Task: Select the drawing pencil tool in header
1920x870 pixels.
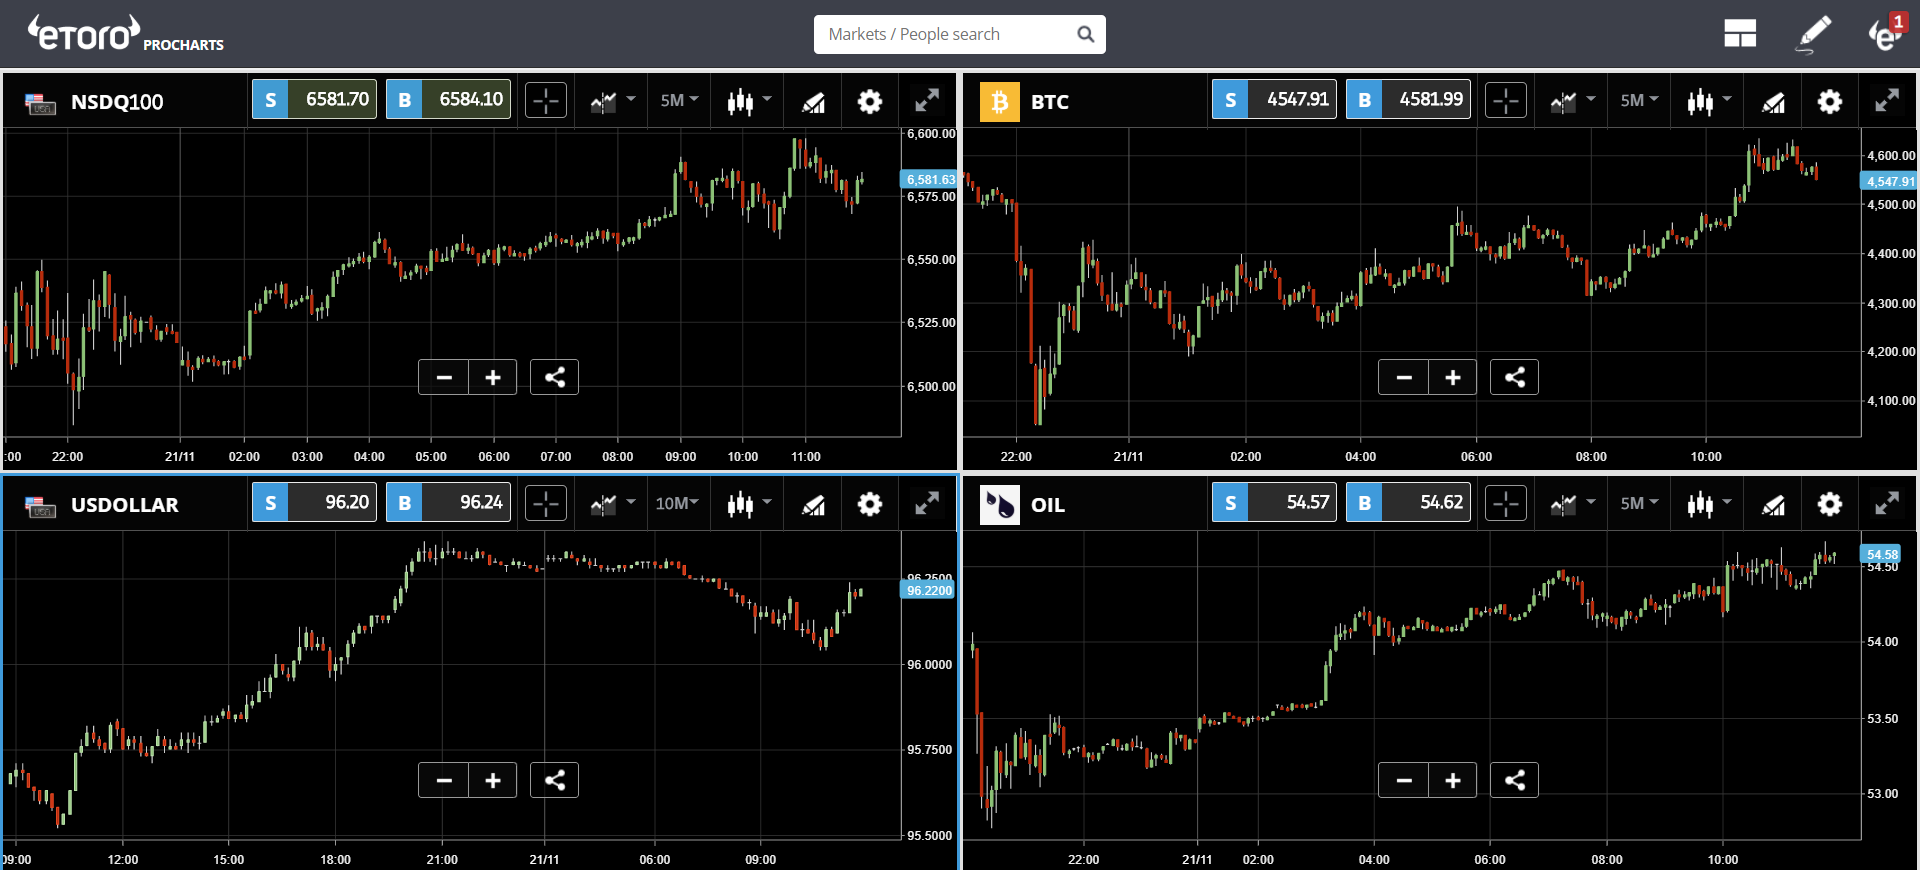Action: point(1814,34)
